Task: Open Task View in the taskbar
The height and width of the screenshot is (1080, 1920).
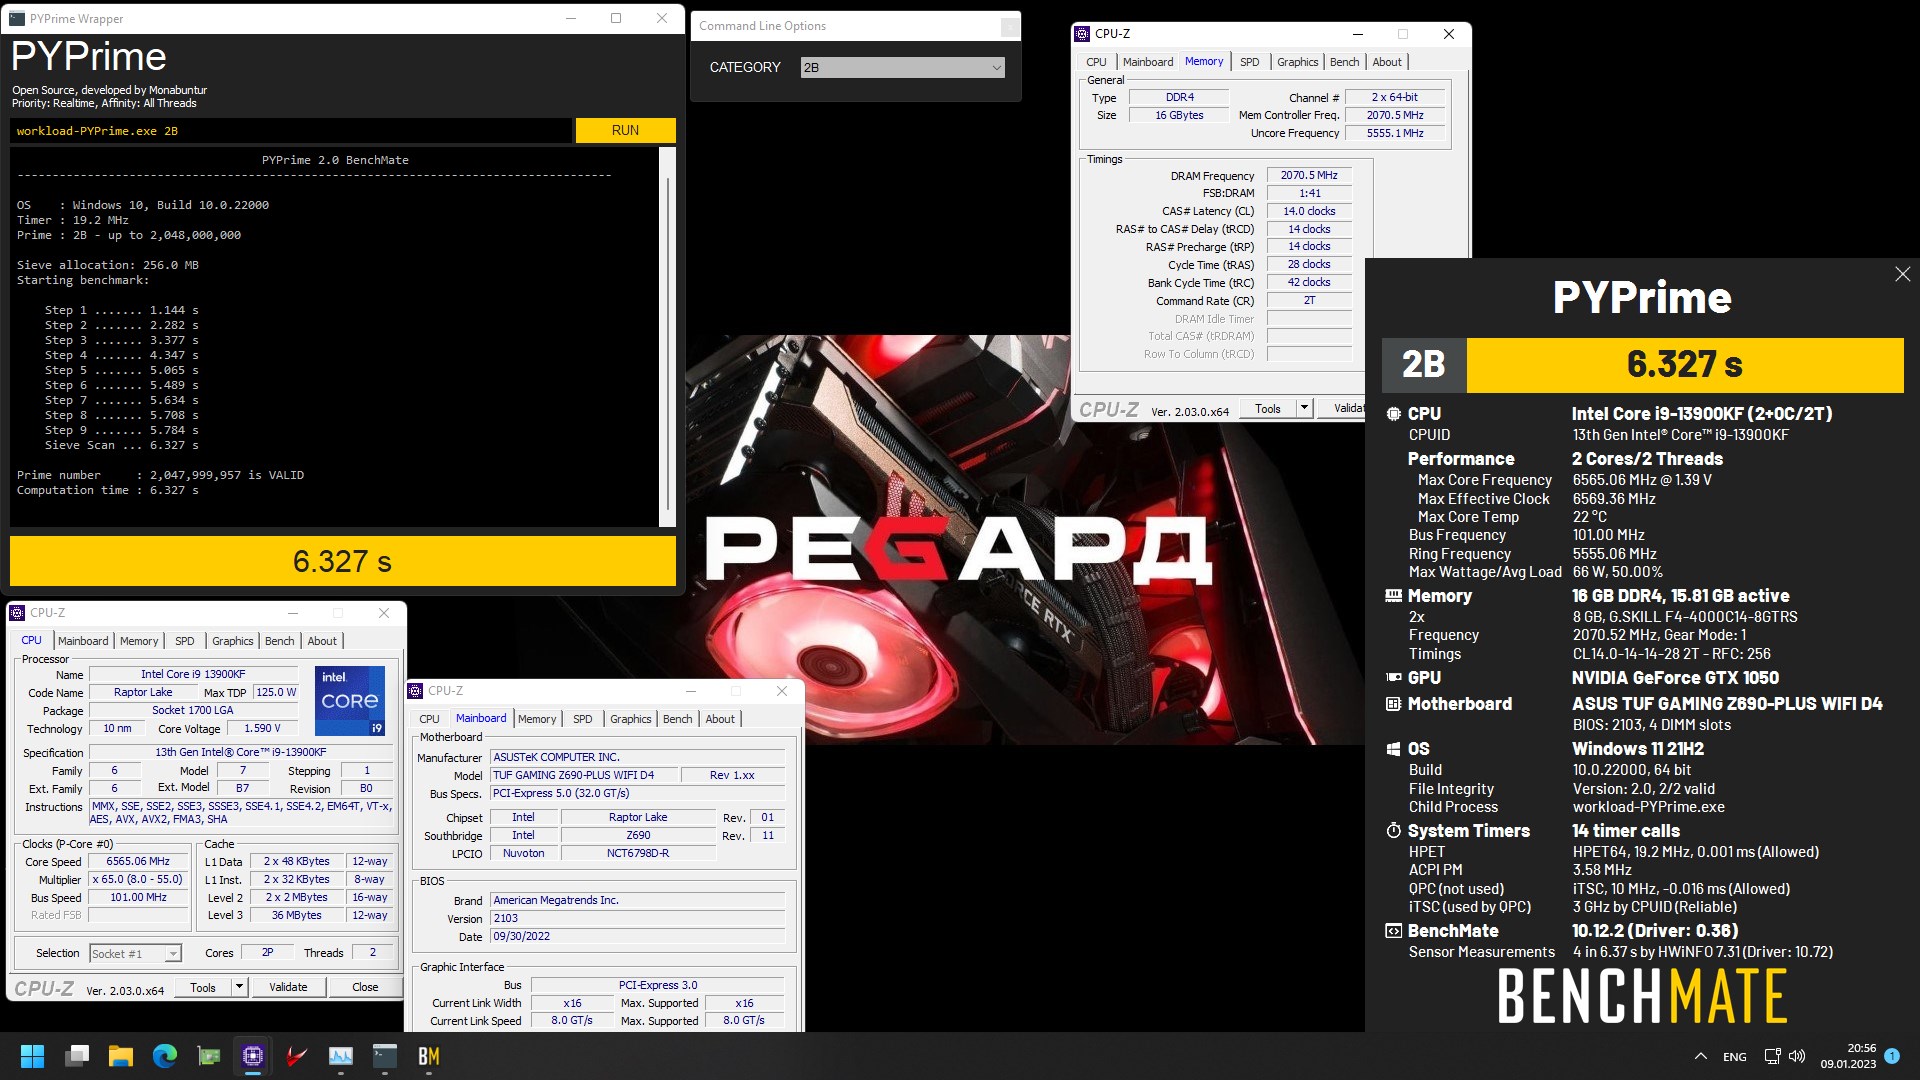Action: 77,1056
